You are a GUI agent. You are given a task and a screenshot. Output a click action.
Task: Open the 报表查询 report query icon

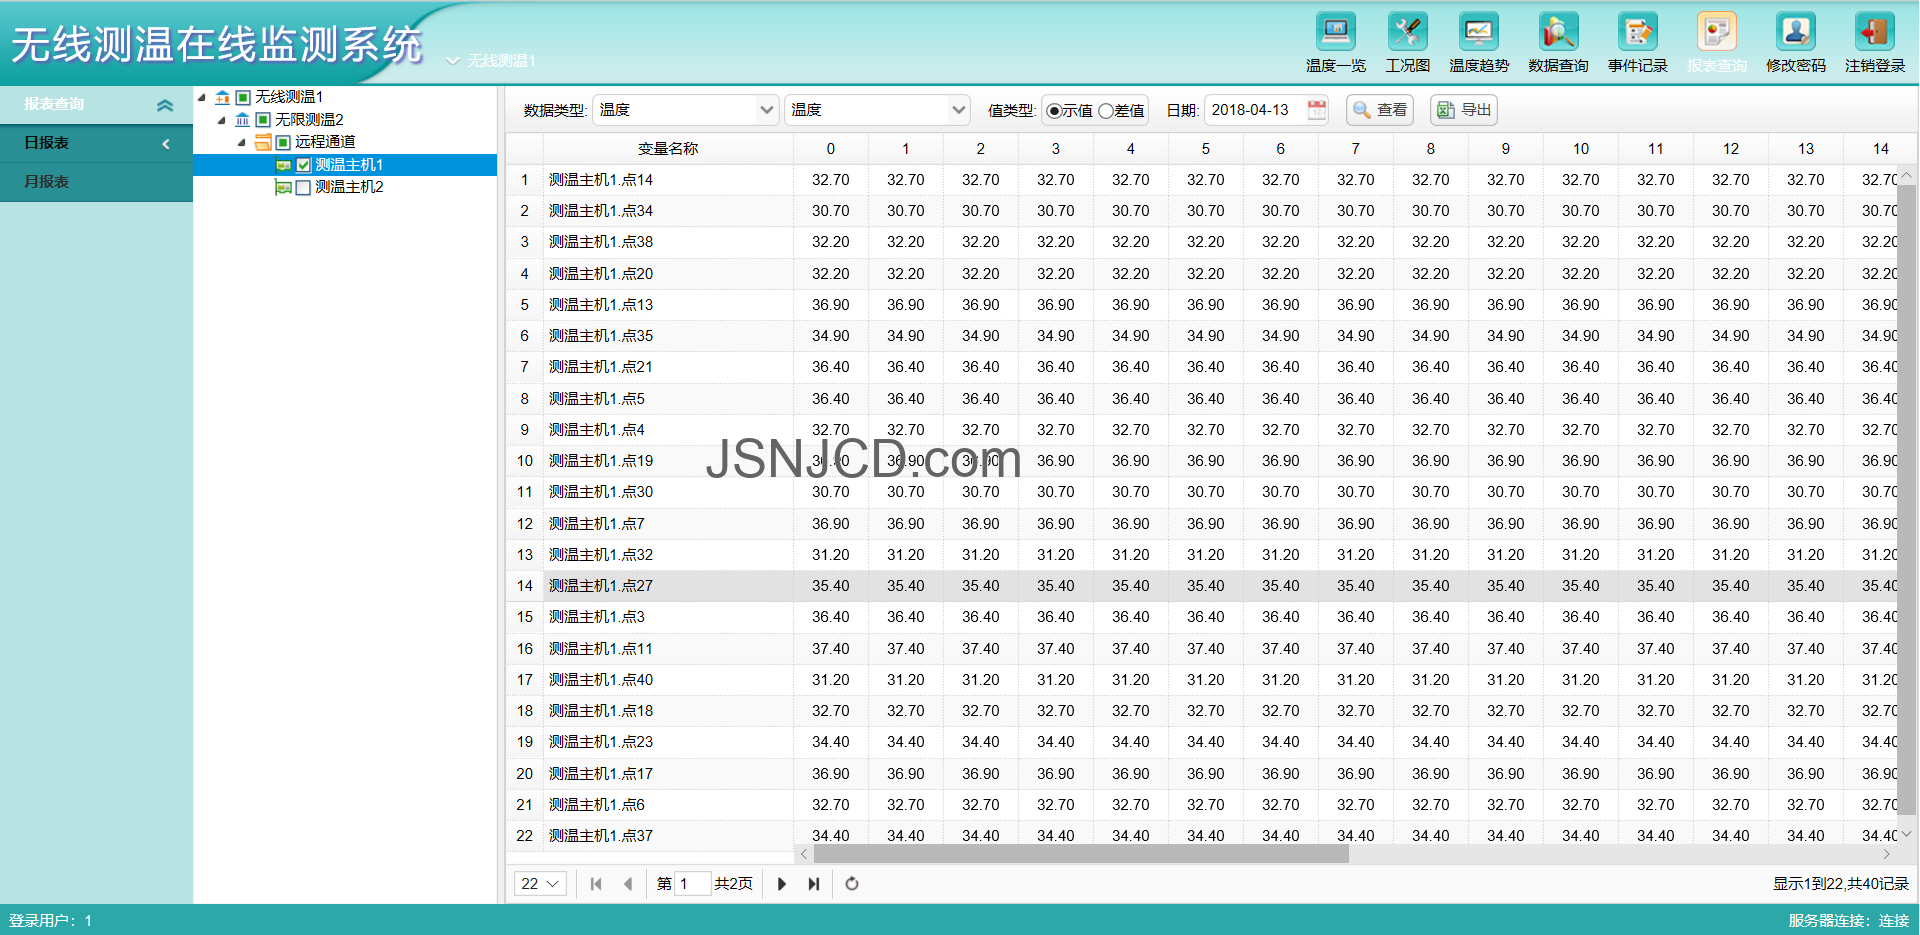point(1716,44)
